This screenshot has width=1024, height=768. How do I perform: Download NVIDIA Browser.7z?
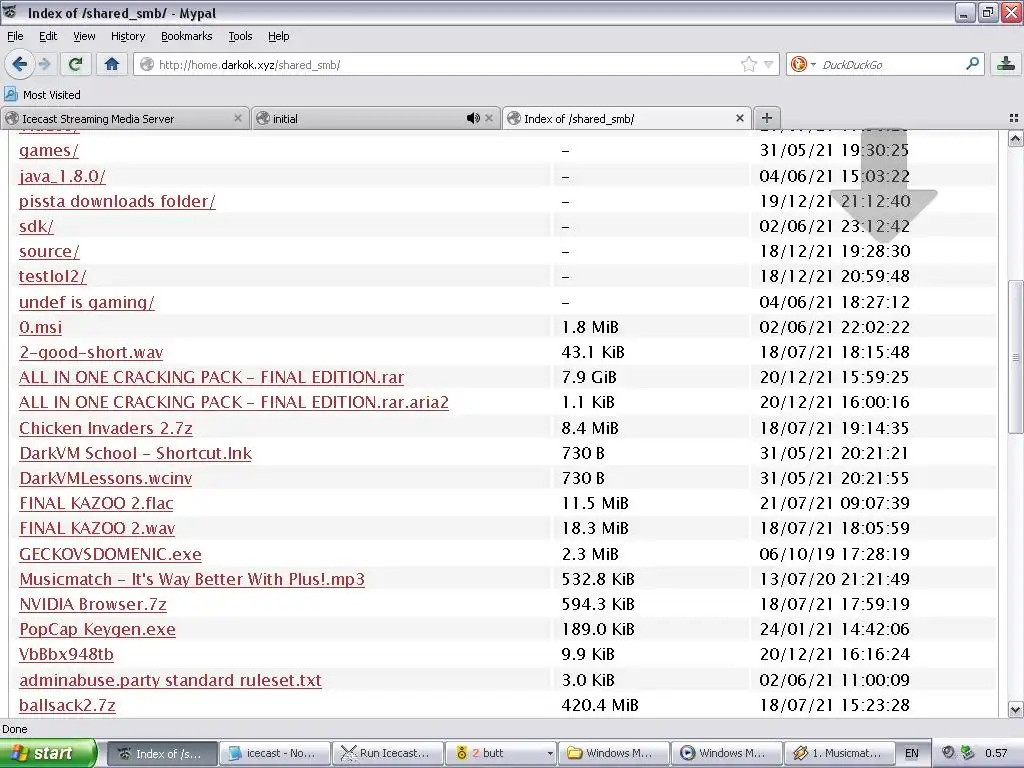coord(93,604)
